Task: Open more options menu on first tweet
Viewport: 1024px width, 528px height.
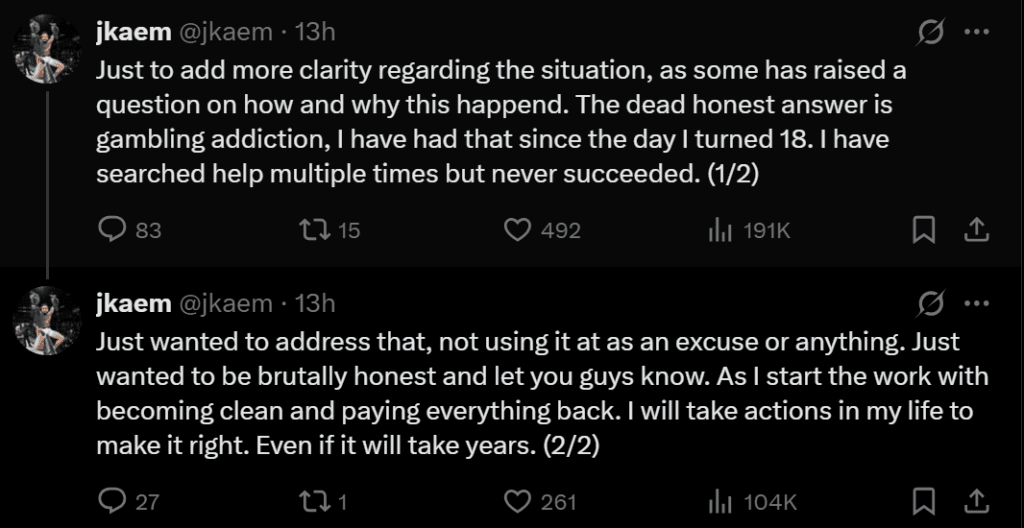Action: 976,32
